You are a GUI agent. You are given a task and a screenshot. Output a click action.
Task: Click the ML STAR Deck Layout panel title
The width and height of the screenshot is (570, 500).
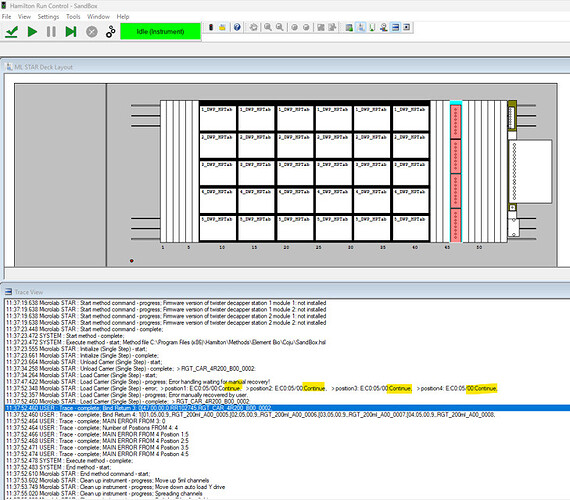click(x=43, y=67)
